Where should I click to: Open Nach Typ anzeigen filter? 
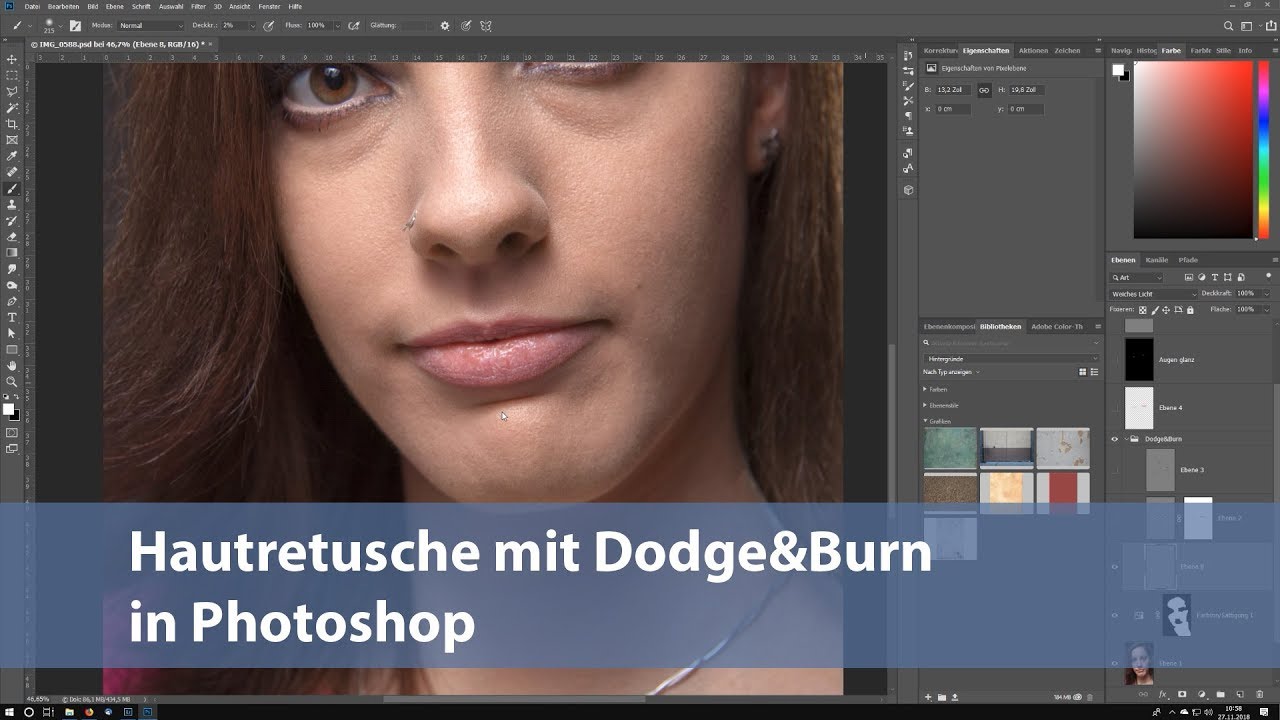tap(952, 372)
